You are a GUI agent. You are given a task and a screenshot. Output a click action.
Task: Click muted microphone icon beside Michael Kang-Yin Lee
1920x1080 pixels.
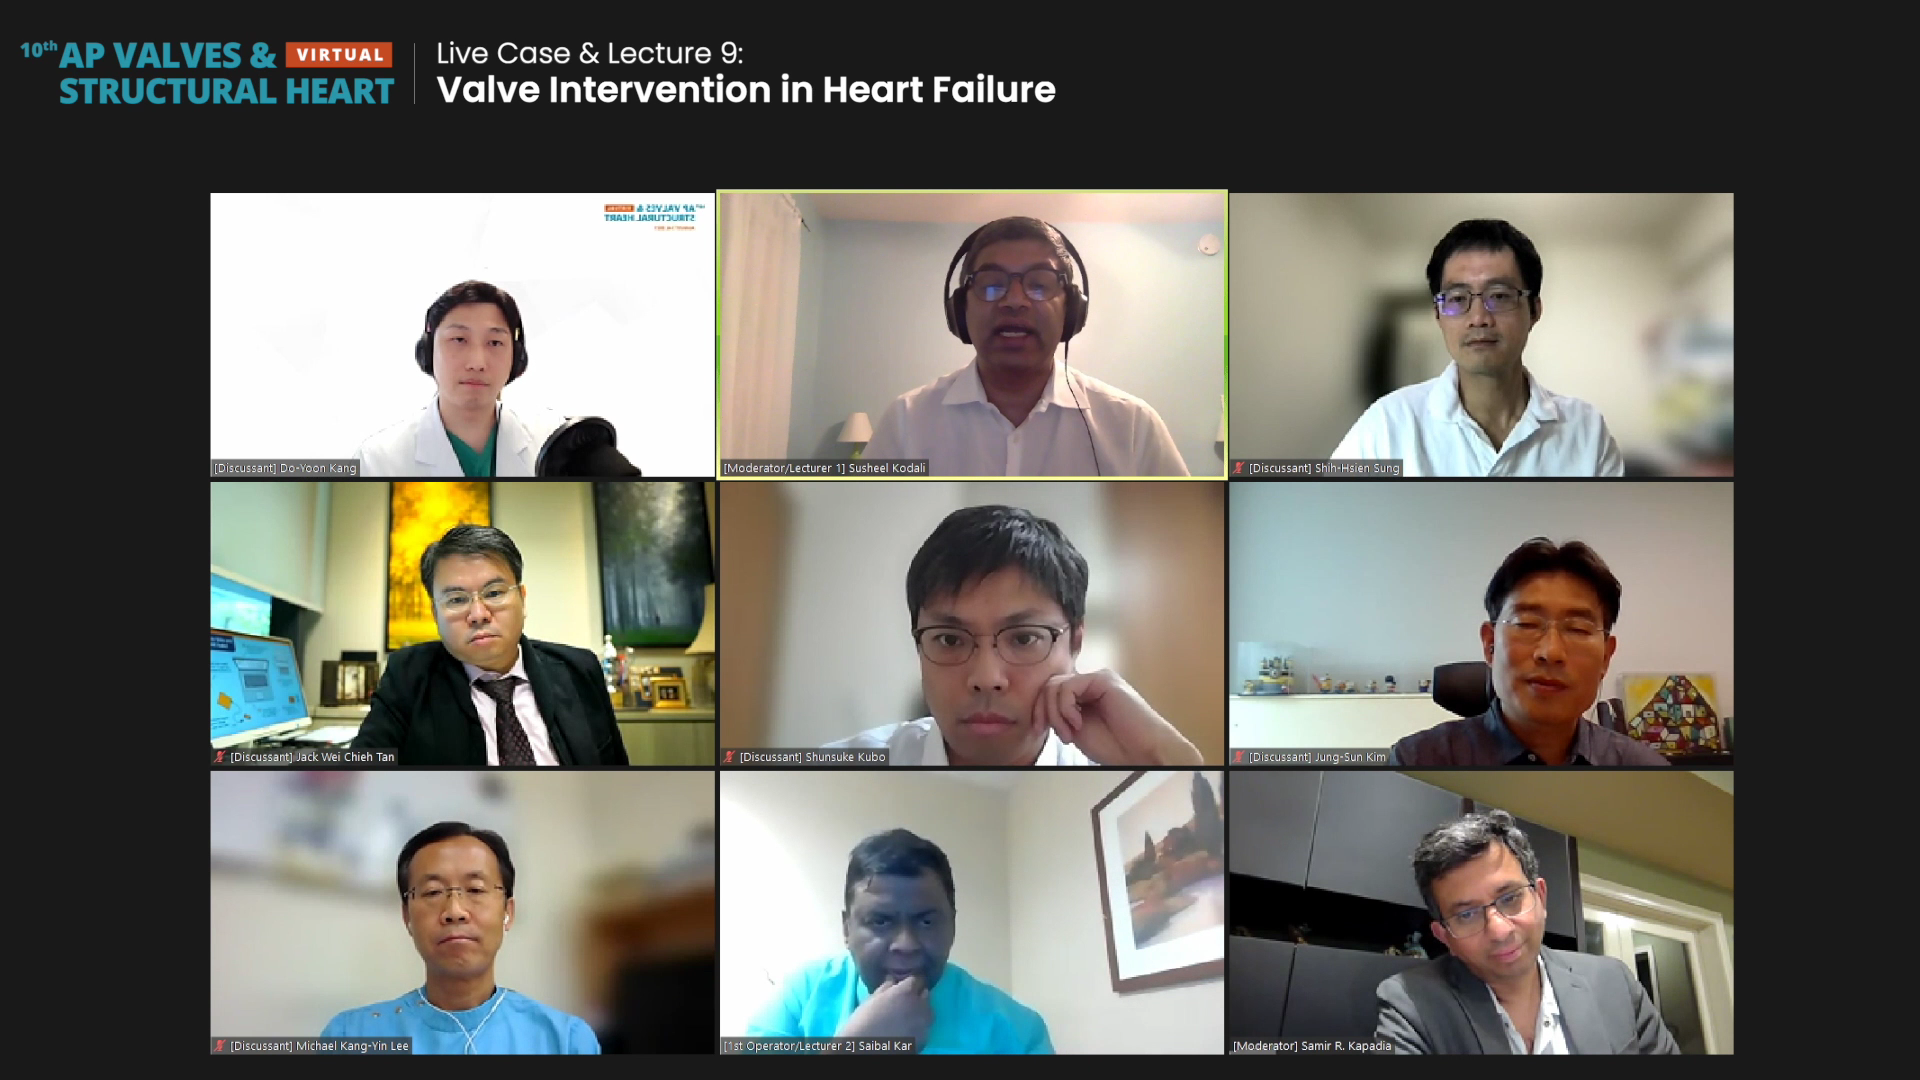220,1046
